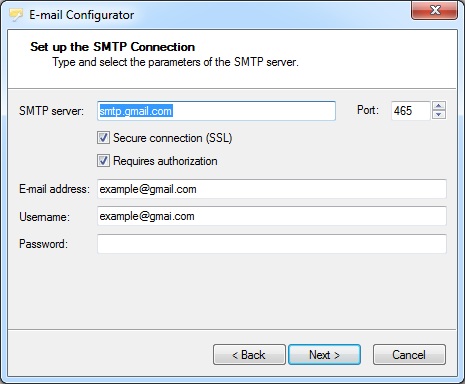Click the E-mail address label
The height and width of the screenshot is (384, 465).
coord(54,189)
